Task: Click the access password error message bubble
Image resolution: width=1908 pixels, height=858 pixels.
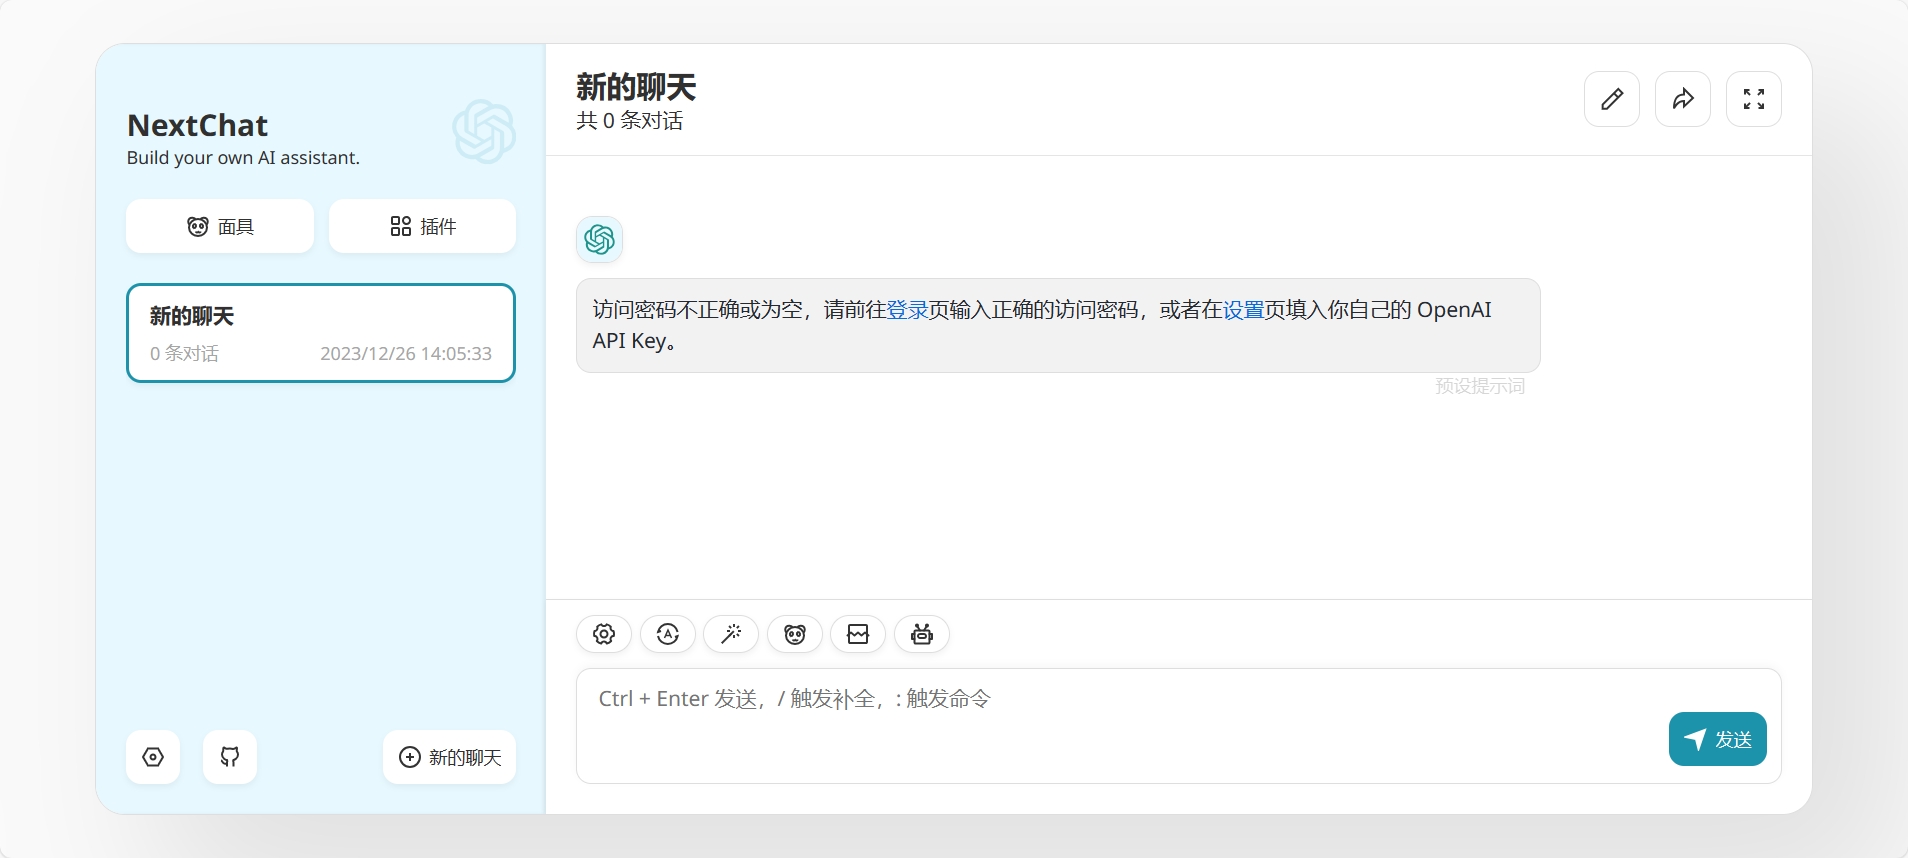Action: [x=1058, y=325]
